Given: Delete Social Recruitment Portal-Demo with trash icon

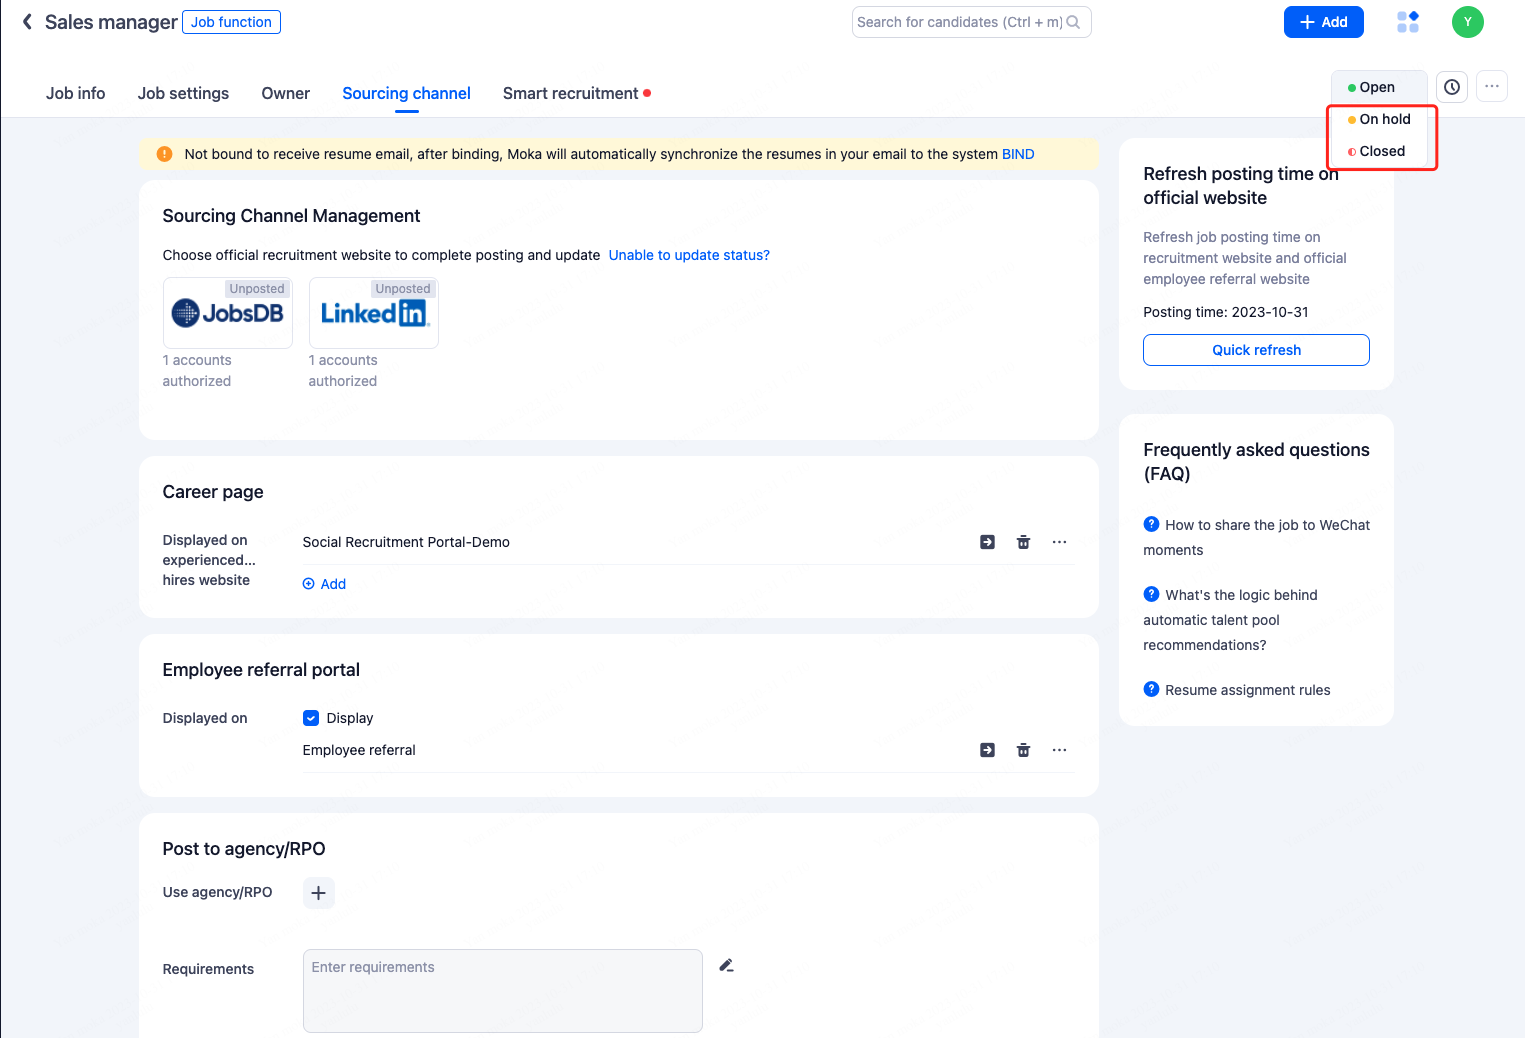Looking at the screenshot, I should (1023, 542).
